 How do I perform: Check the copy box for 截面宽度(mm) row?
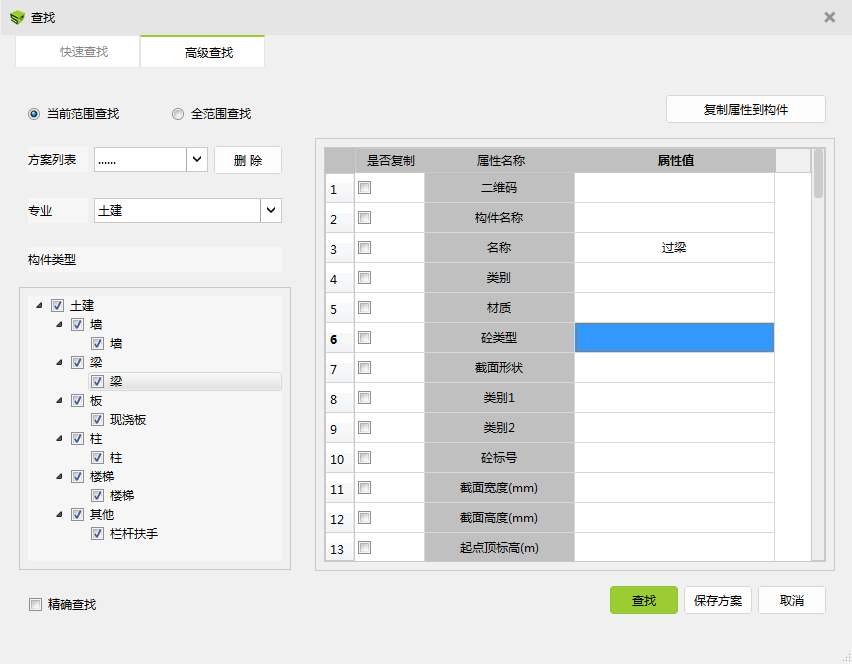365,488
